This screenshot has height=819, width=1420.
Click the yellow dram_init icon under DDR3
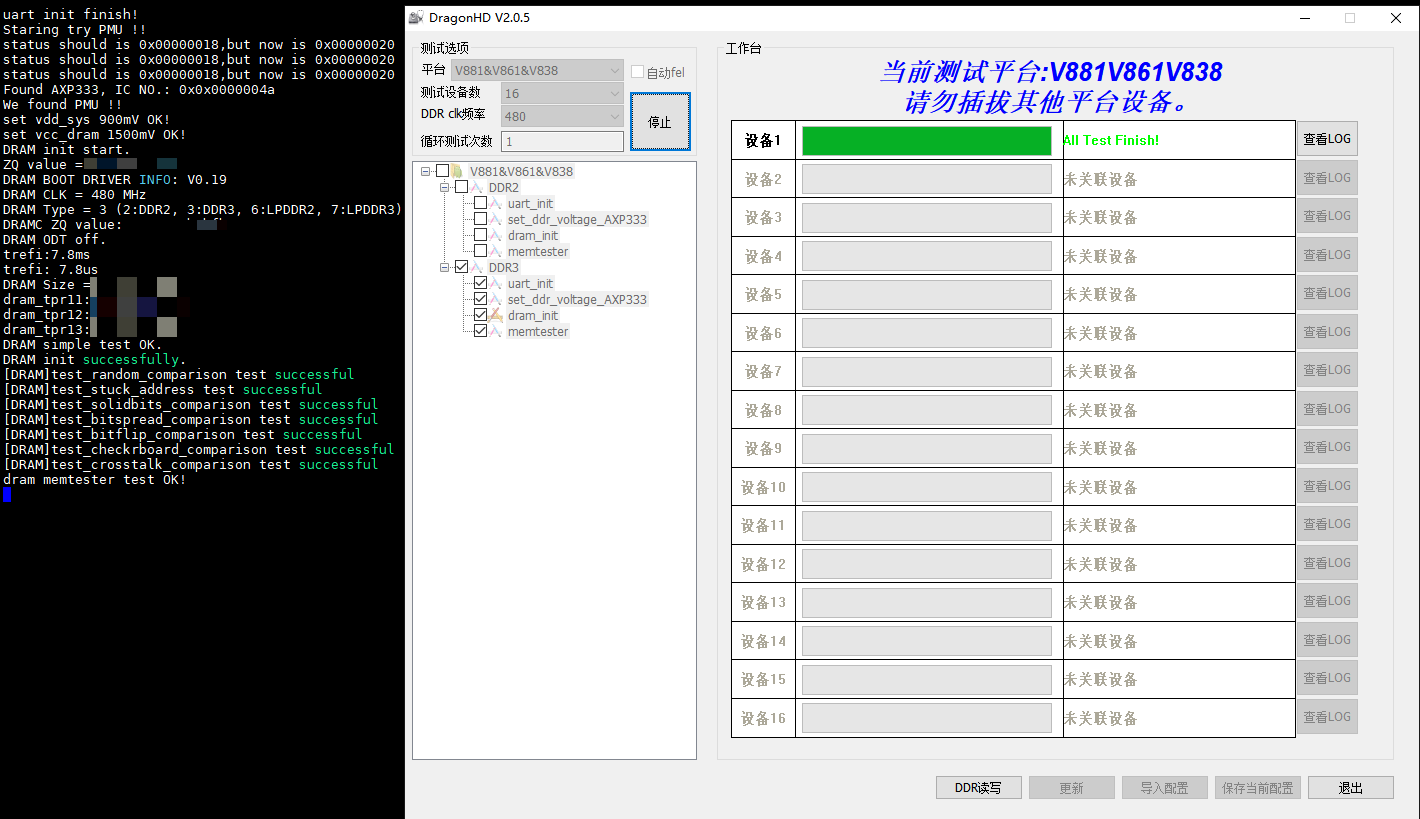point(494,315)
